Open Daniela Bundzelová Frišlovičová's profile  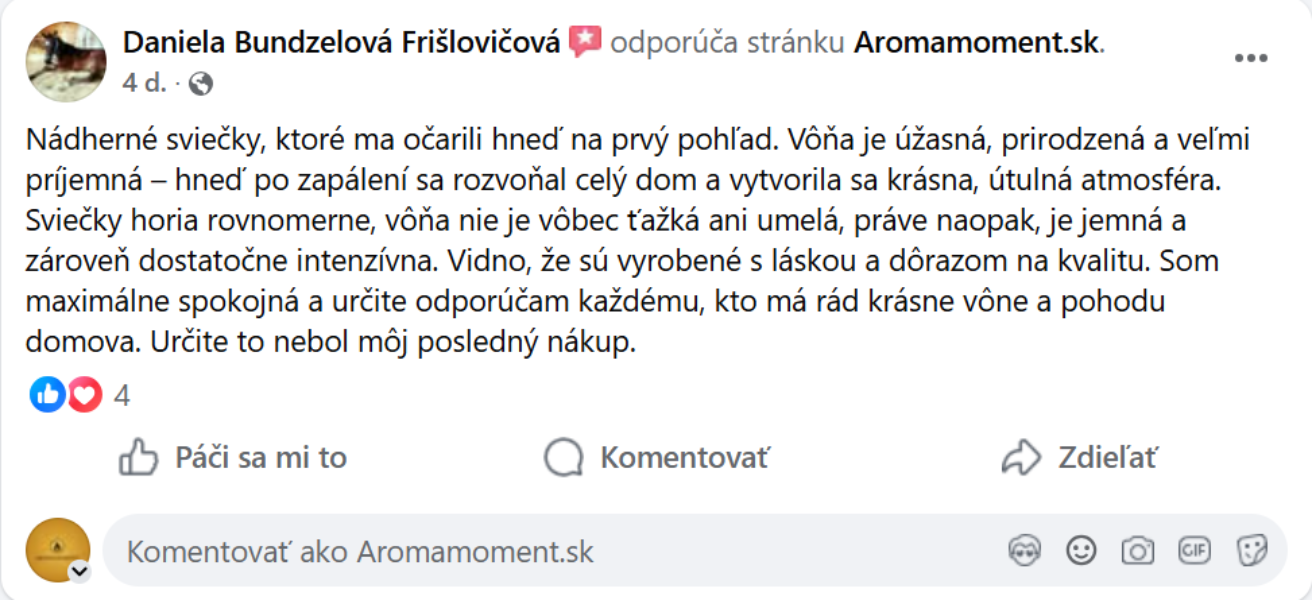(340, 43)
